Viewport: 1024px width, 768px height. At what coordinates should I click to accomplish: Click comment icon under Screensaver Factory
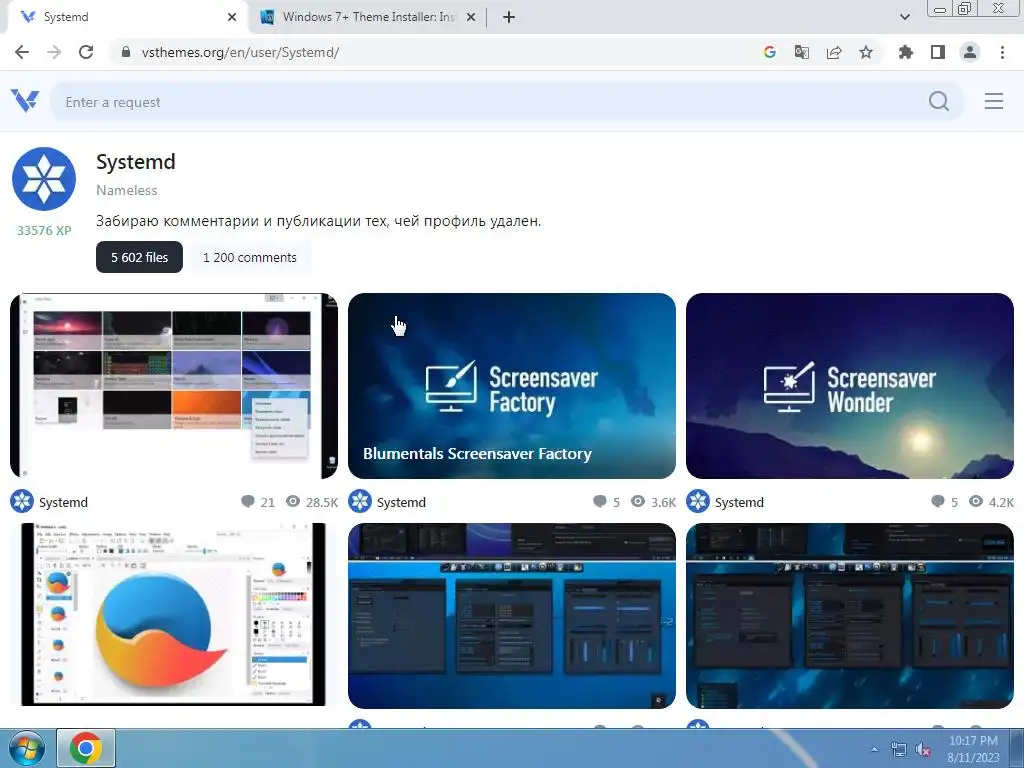[x=600, y=502]
